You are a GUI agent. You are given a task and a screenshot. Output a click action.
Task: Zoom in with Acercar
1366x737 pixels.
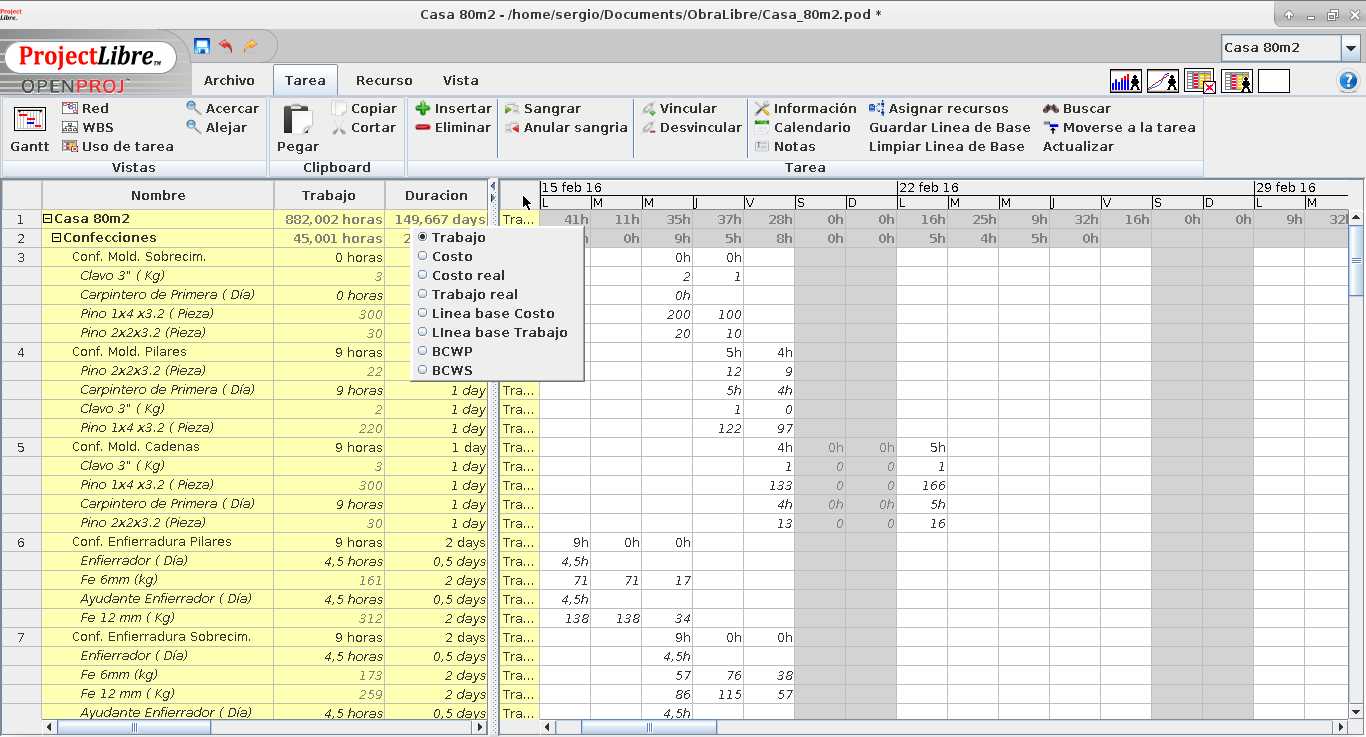click(x=222, y=108)
